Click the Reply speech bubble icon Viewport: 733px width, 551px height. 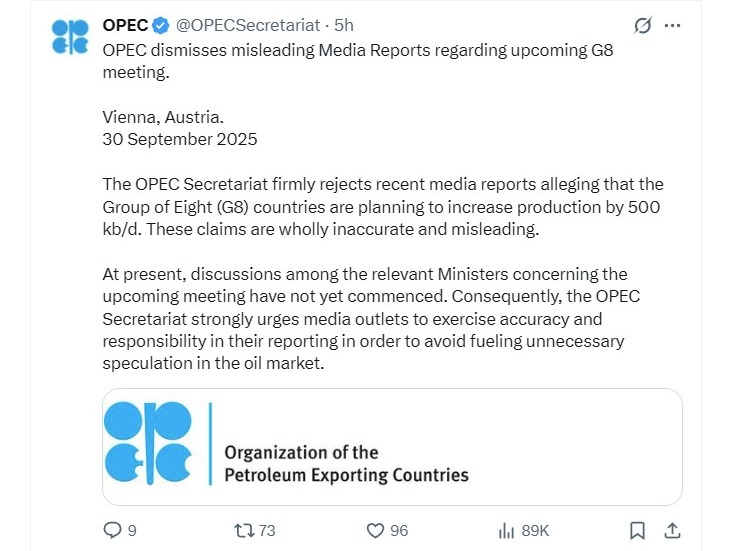click(111, 530)
